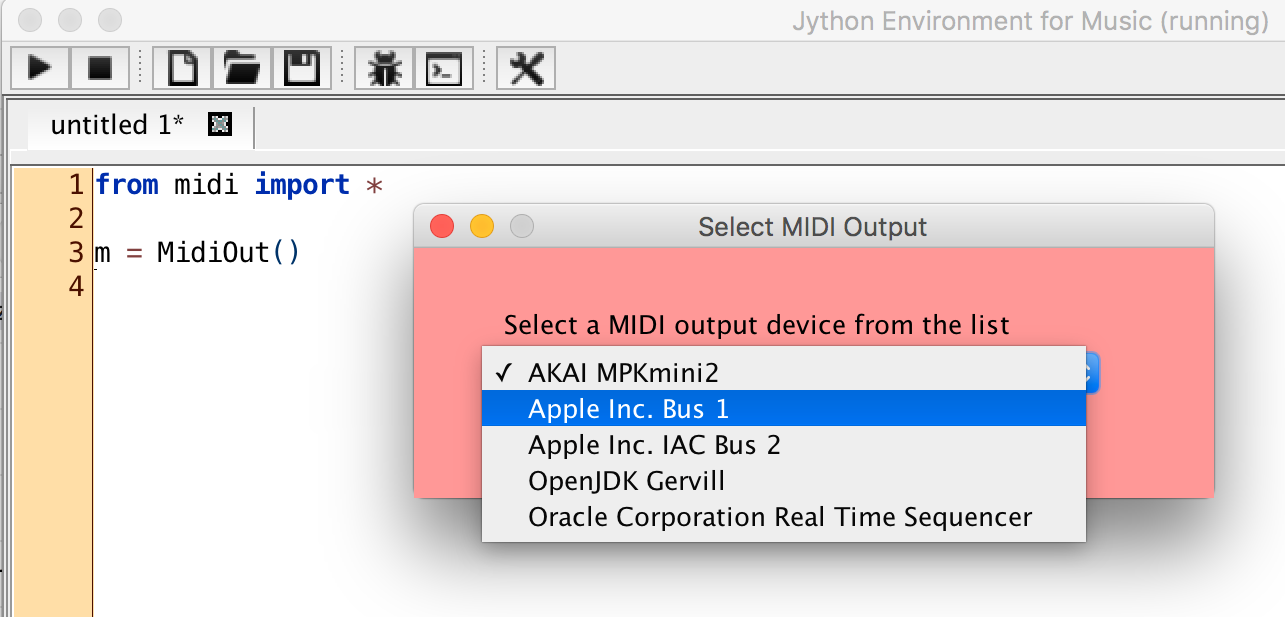Open the Jython interactive console

443,67
